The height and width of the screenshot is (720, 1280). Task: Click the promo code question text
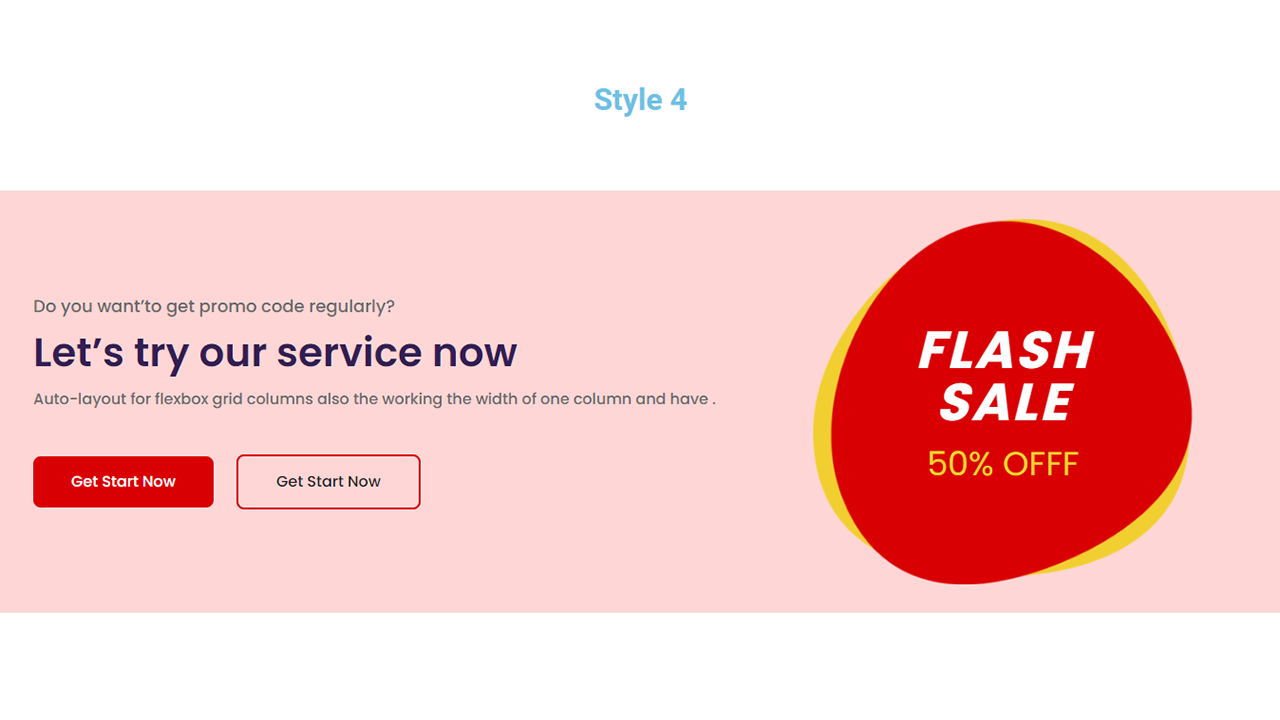(214, 306)
